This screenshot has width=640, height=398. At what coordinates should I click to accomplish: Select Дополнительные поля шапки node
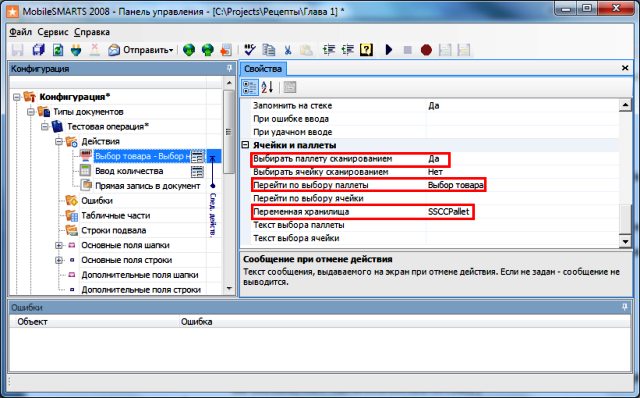pyautogui.click(x=140, y=275)
